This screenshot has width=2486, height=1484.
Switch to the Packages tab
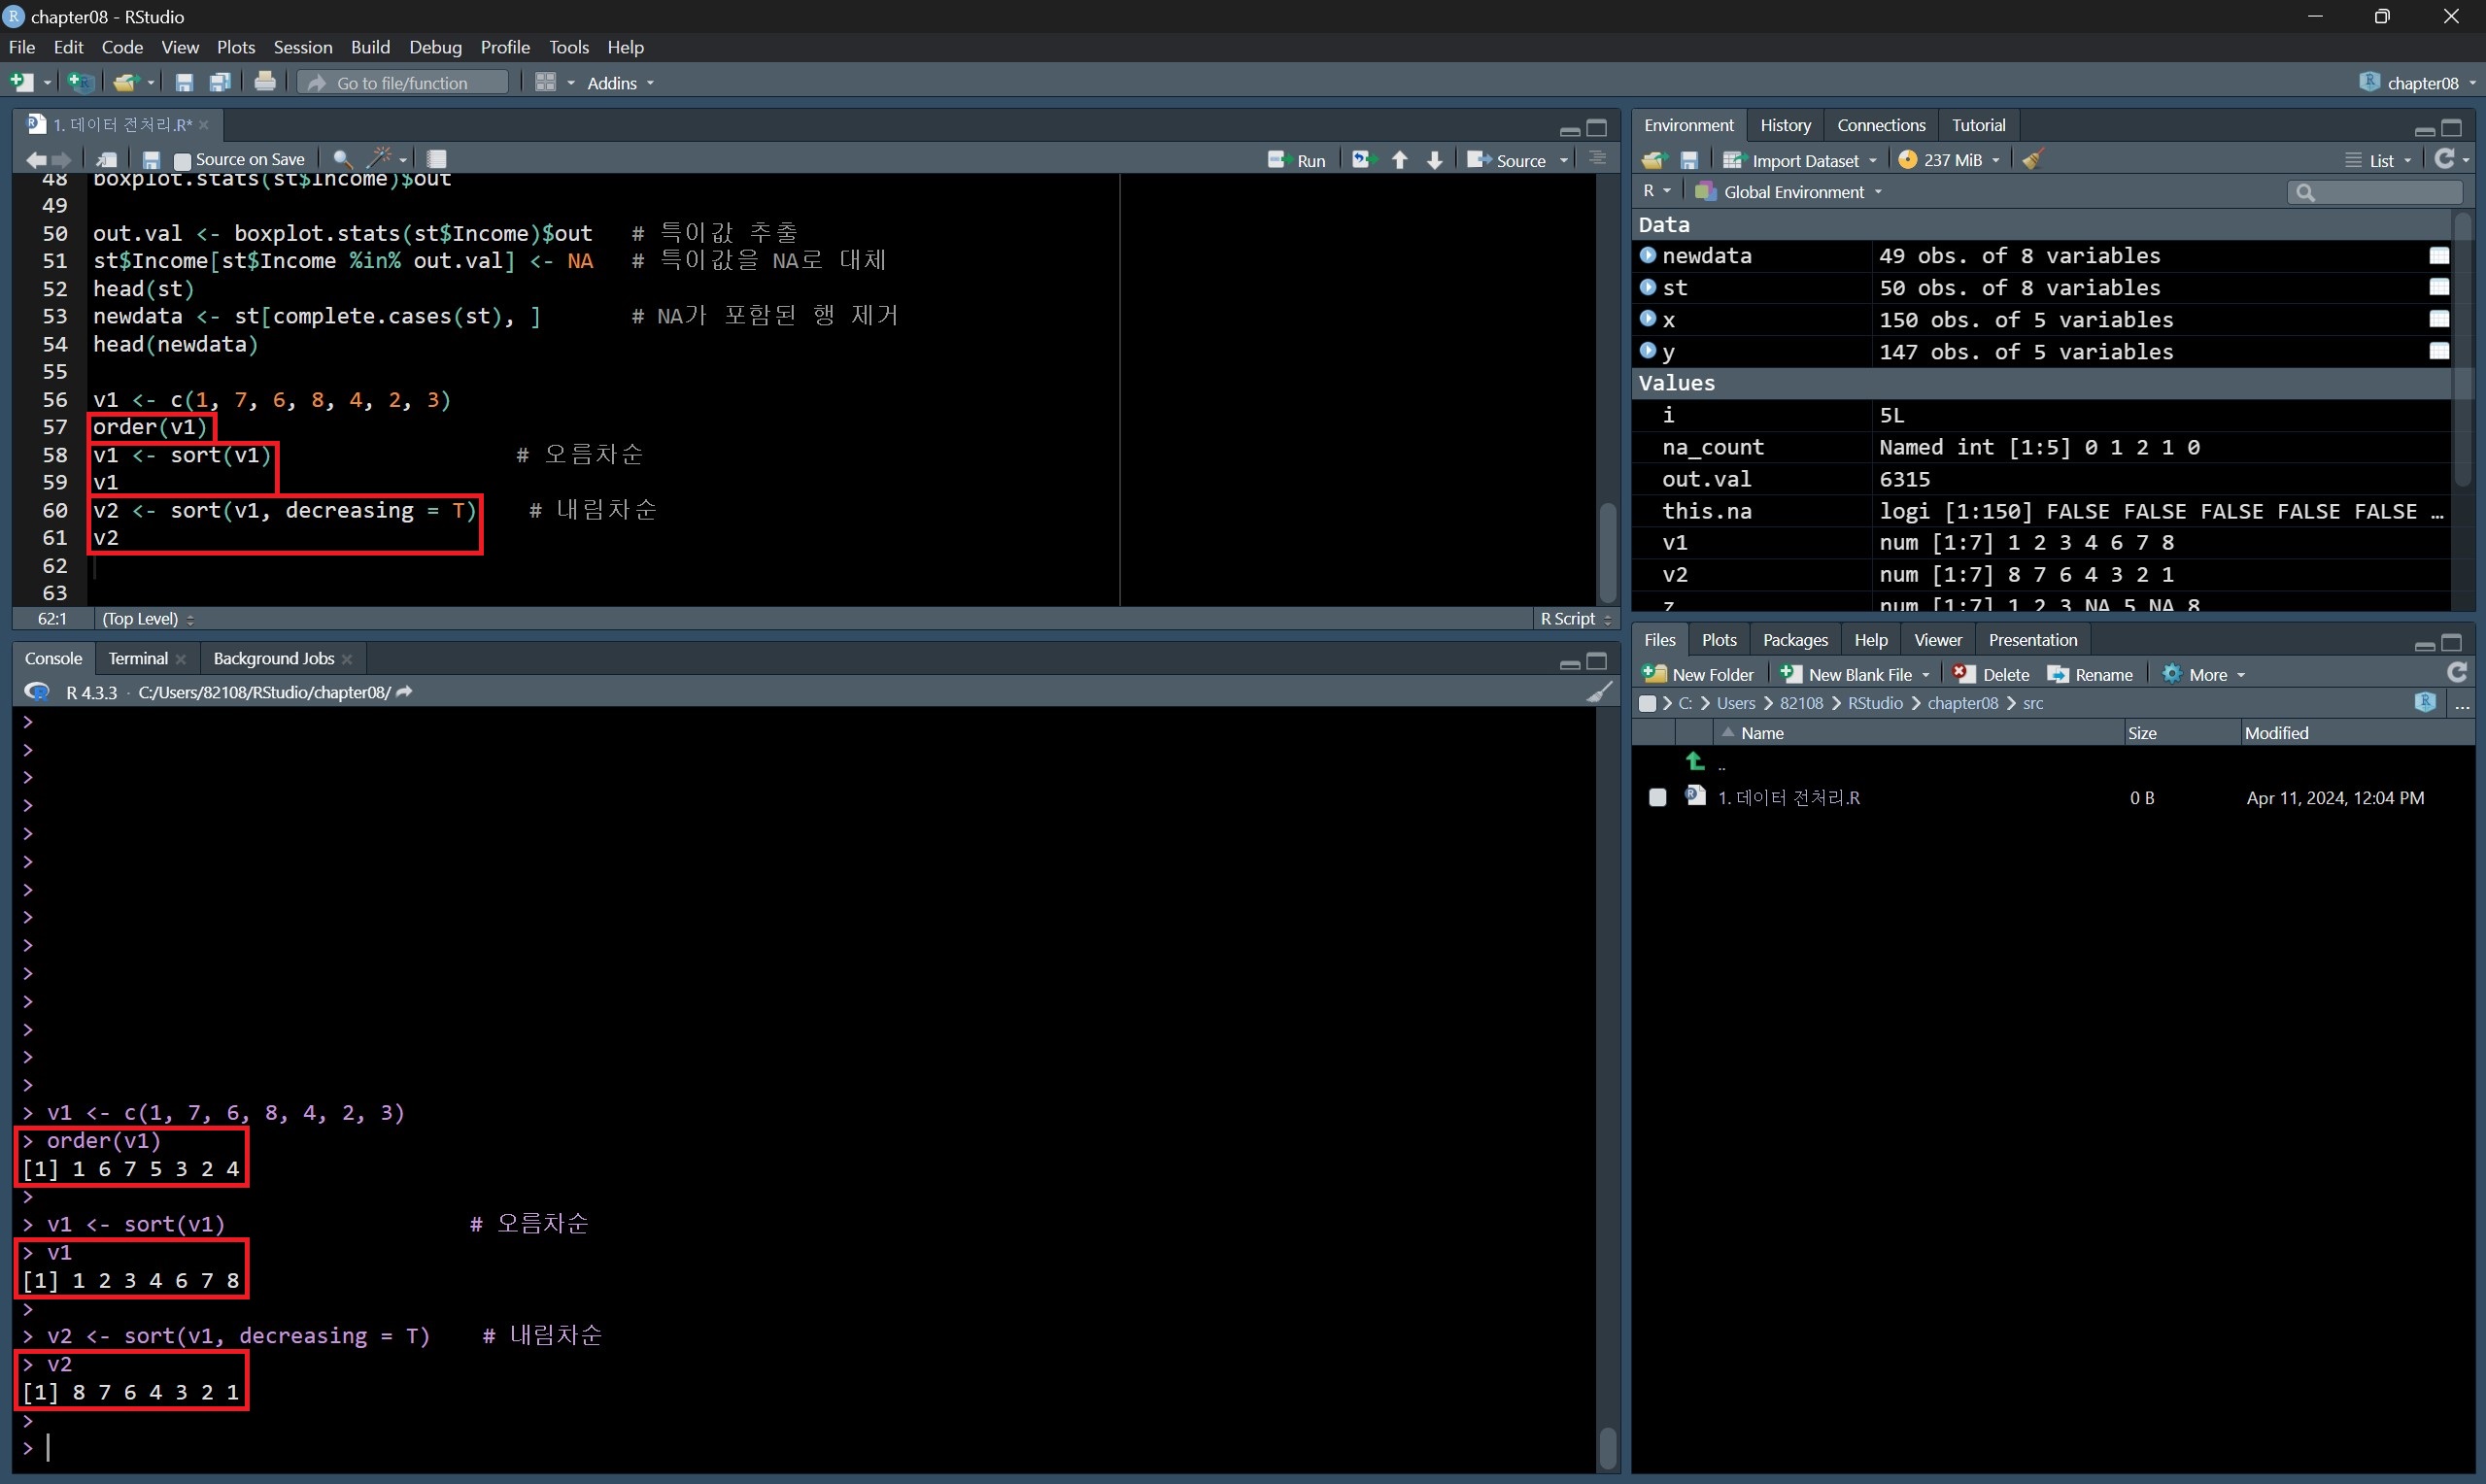1794,640
